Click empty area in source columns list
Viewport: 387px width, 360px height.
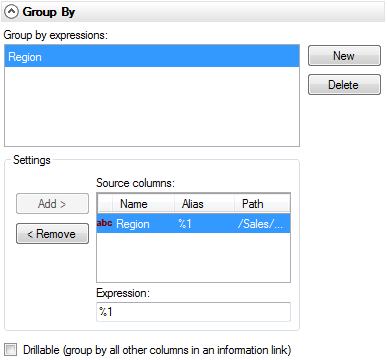point(193,257)
